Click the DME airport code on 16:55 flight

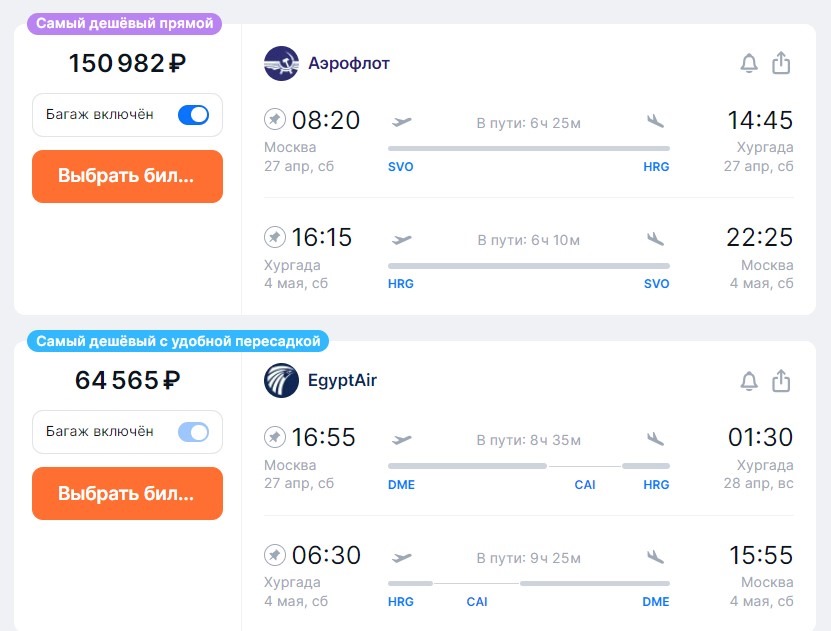(401, 485)
